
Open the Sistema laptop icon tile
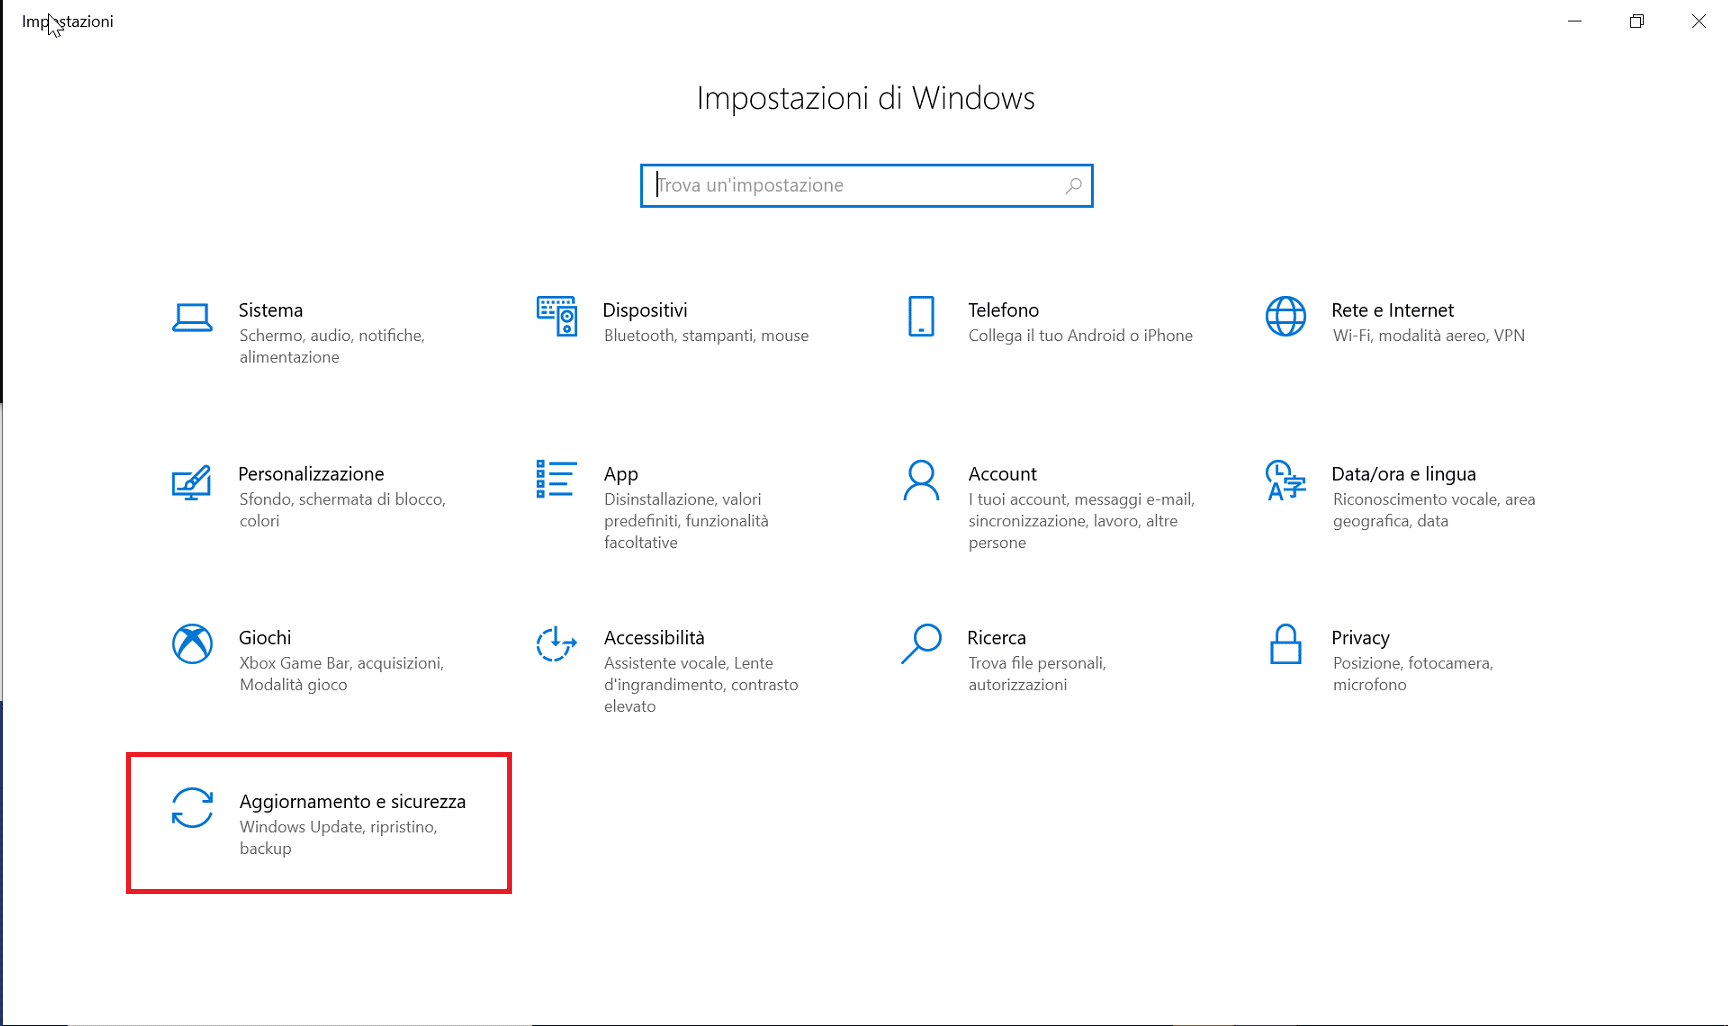coord(192,317)
